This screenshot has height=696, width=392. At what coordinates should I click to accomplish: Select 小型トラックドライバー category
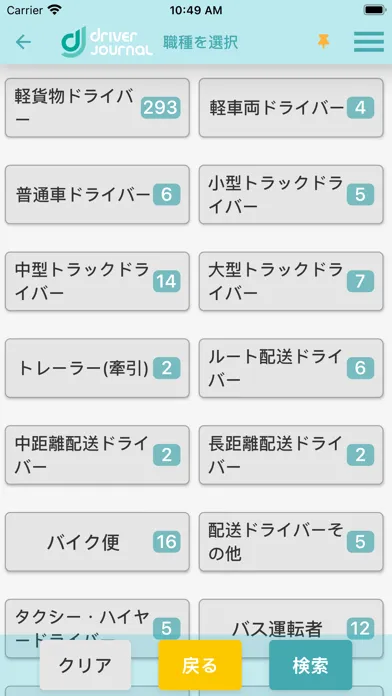click(x=291, y=194)
